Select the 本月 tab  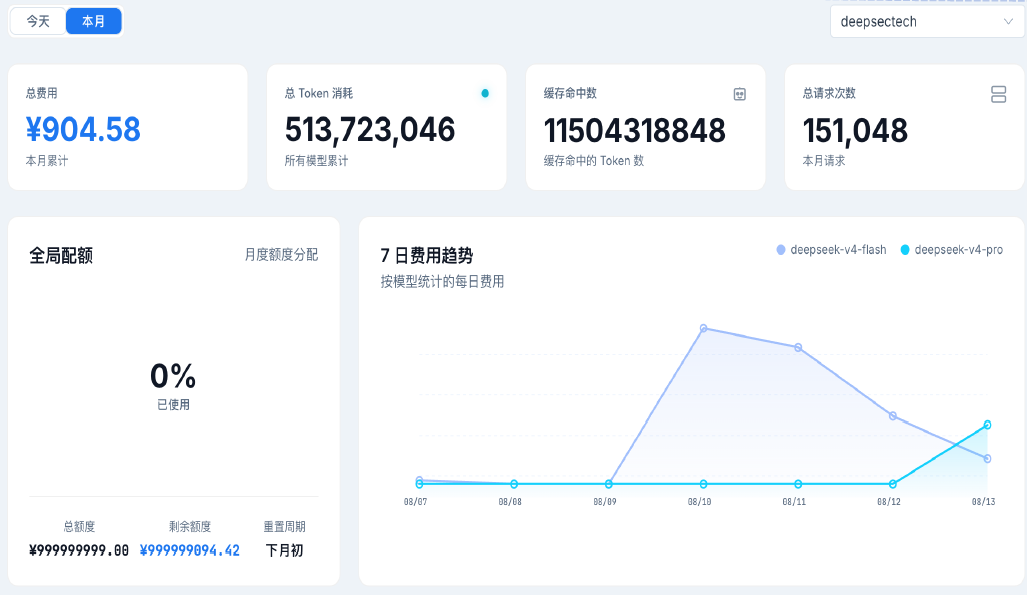click(x=94, y=21)
